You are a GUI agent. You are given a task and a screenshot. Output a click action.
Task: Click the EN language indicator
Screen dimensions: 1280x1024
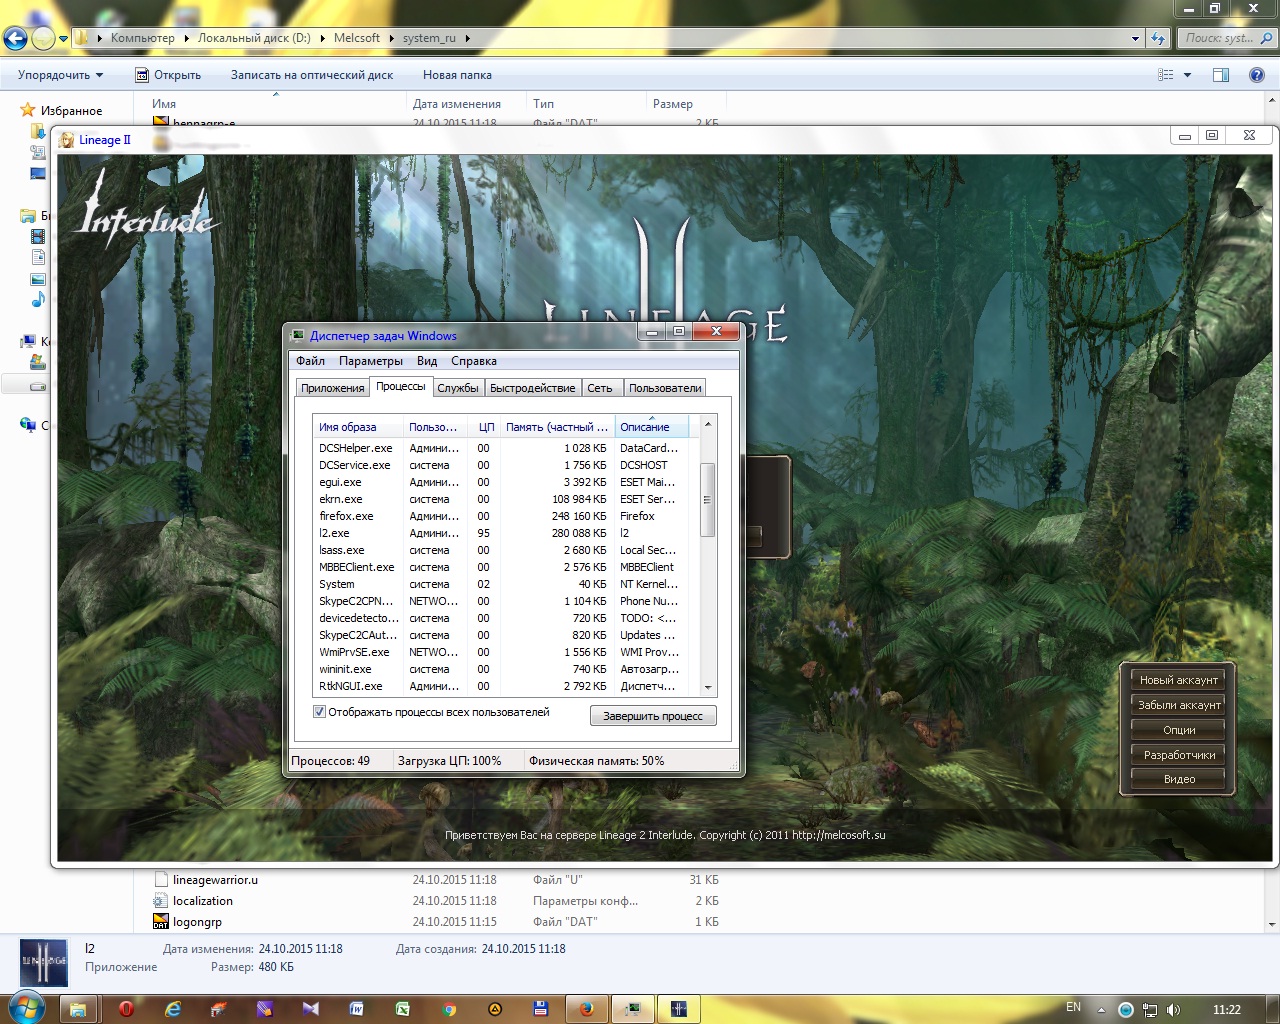(x=1073, y=1007)
